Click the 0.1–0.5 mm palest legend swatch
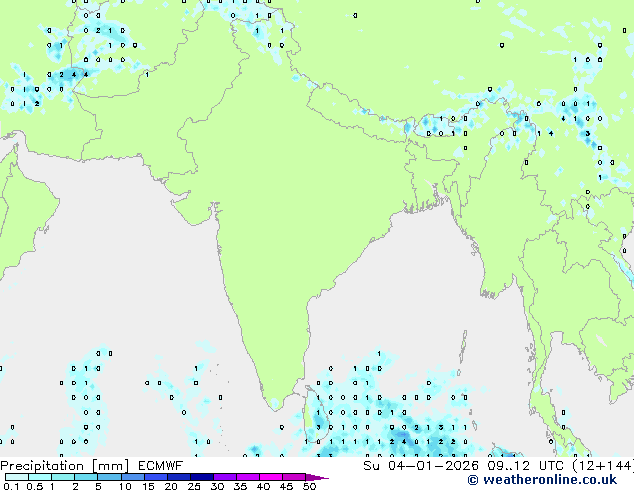Screen dimensions: 634x490 coord(17,477)
